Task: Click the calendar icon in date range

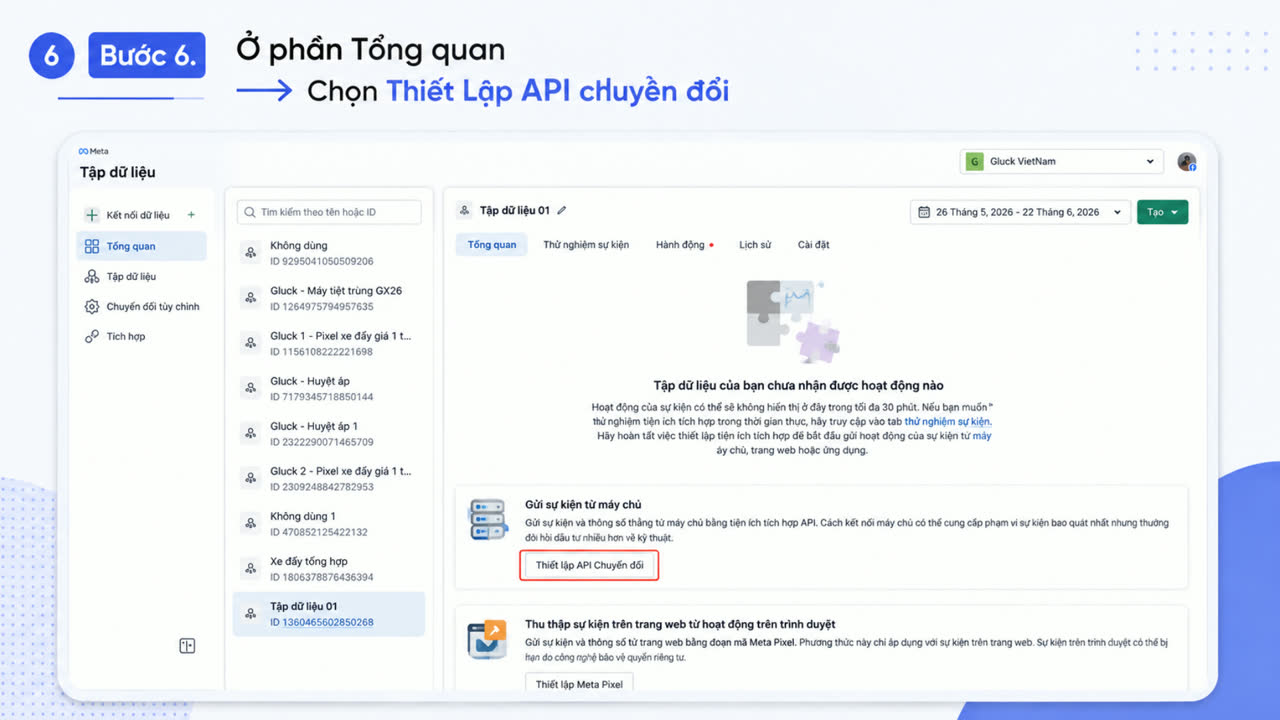Action: pos(924,212)
